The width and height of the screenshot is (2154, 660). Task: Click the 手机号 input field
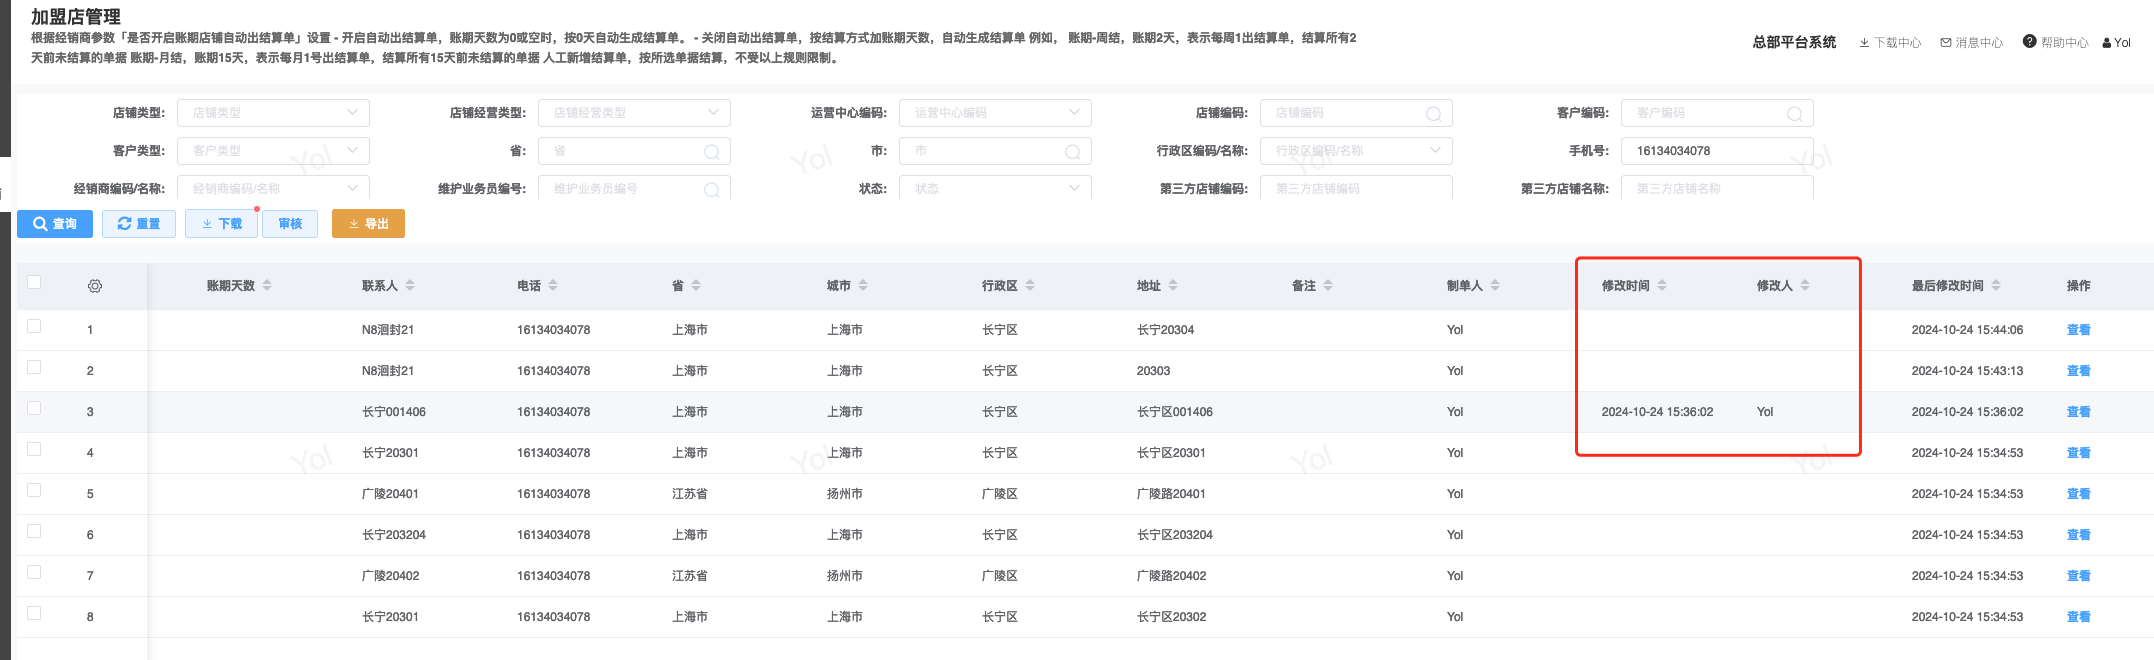(x=1717, y=151)
